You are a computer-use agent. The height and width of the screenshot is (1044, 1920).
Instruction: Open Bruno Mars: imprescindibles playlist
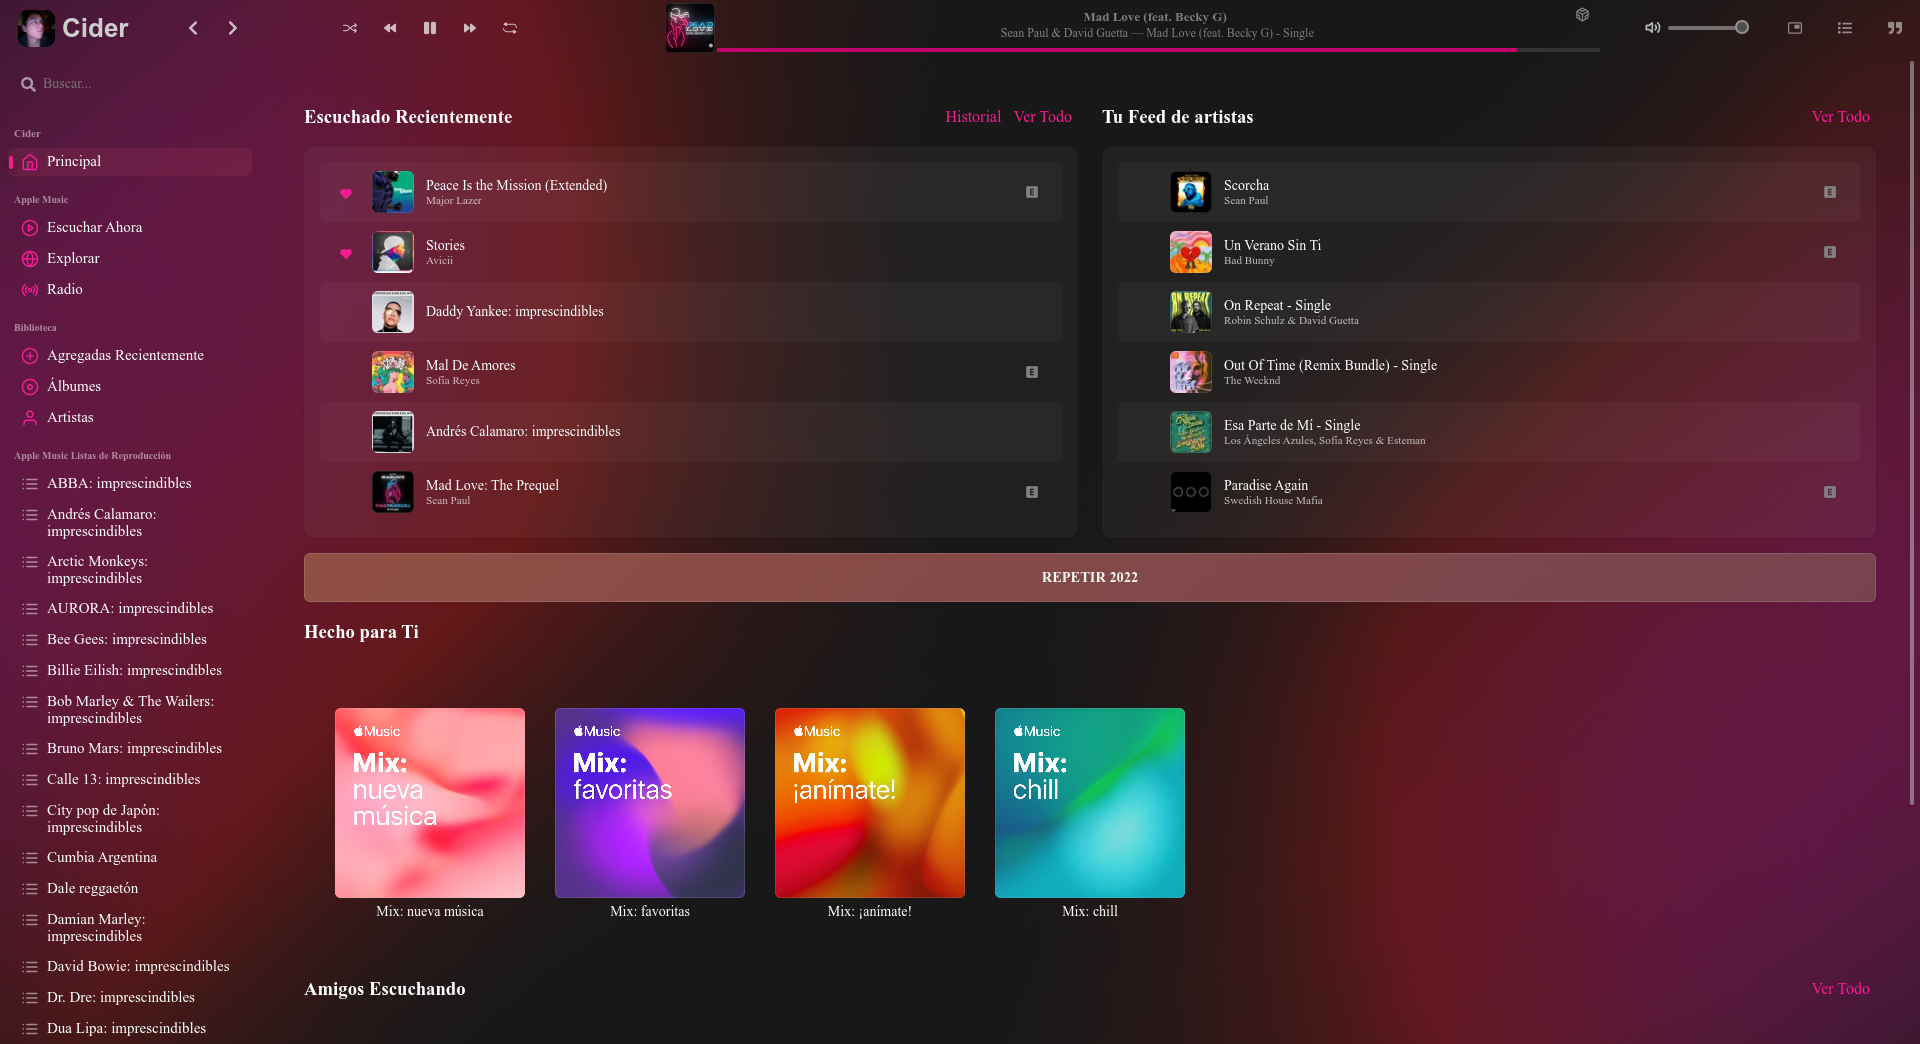(x=130, y=749)
